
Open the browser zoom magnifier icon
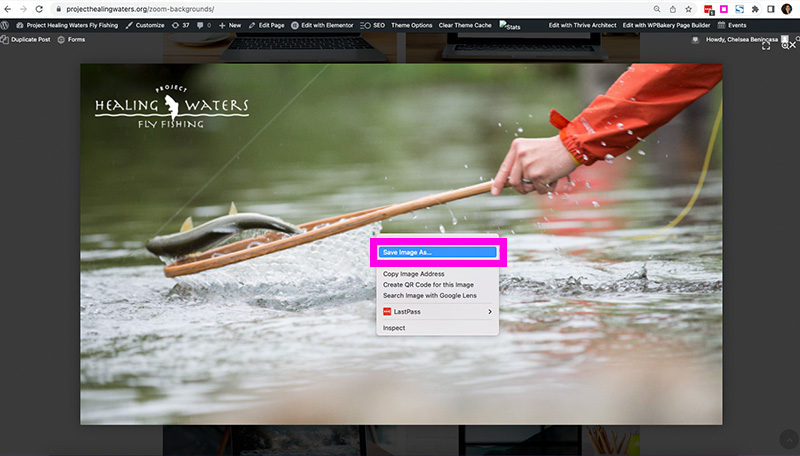coord(657,9)
